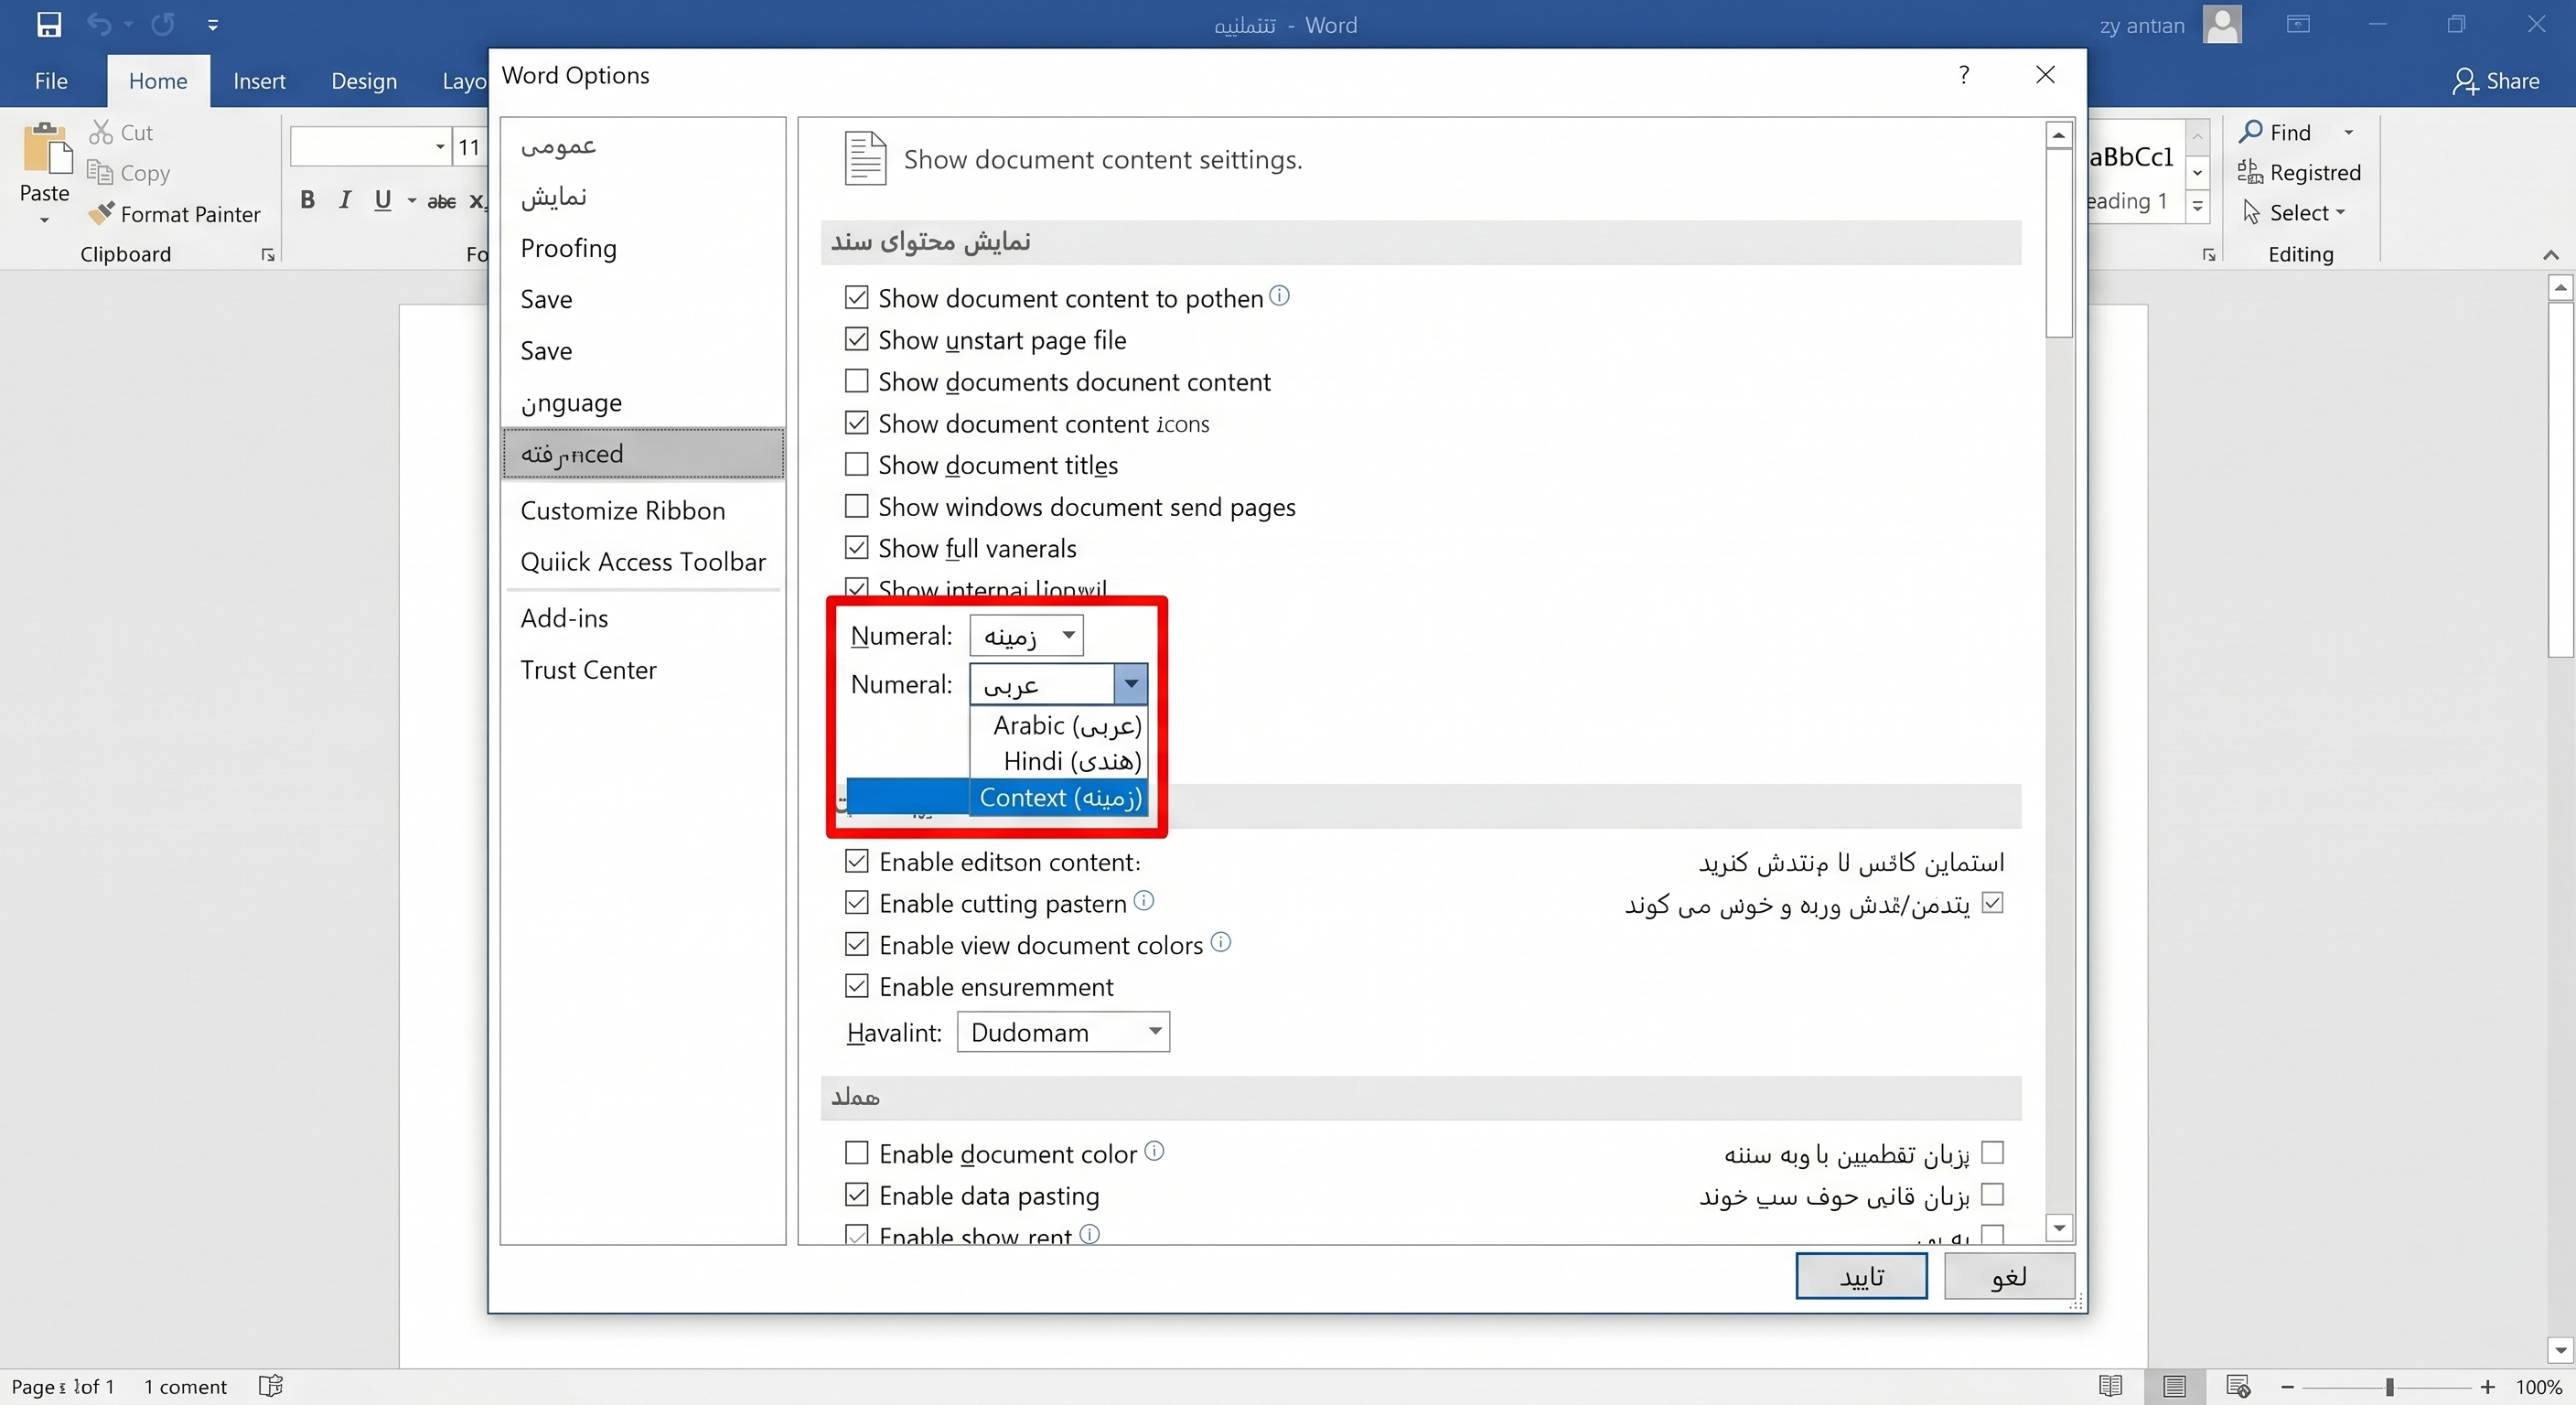Uncheck Show unstart page file

(856, 339)
